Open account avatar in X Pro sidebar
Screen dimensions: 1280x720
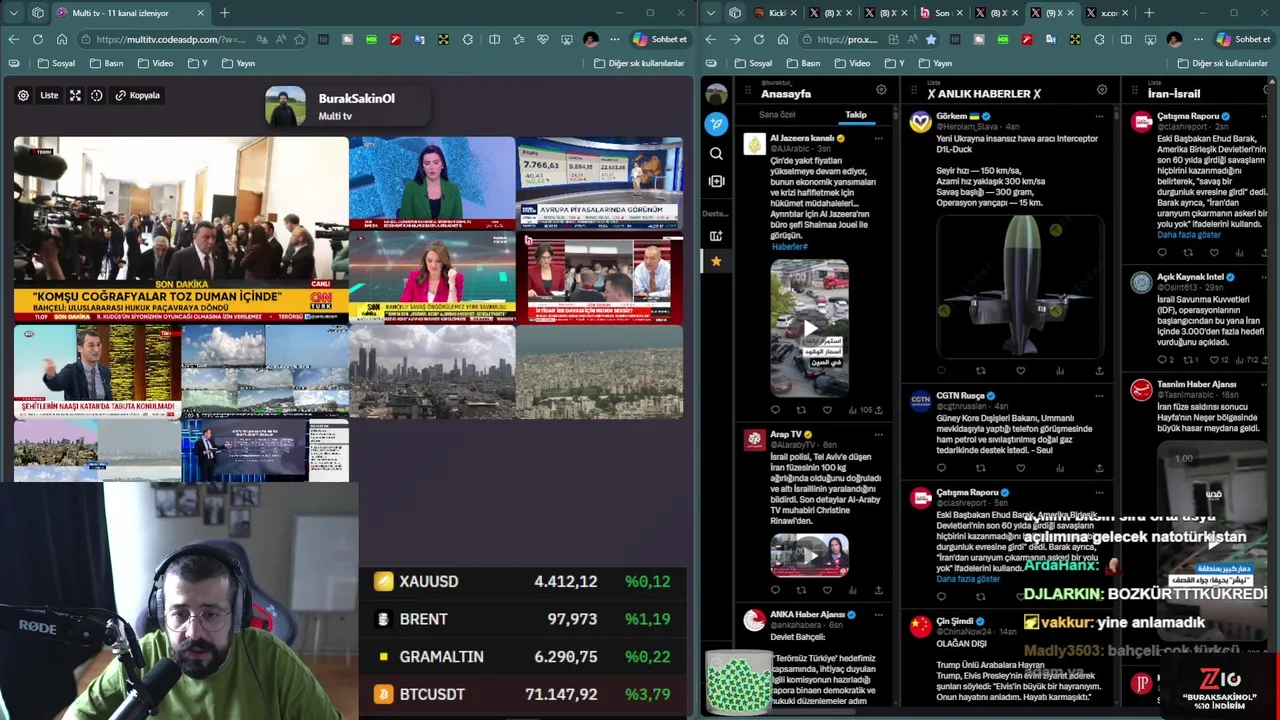[716, 94]
